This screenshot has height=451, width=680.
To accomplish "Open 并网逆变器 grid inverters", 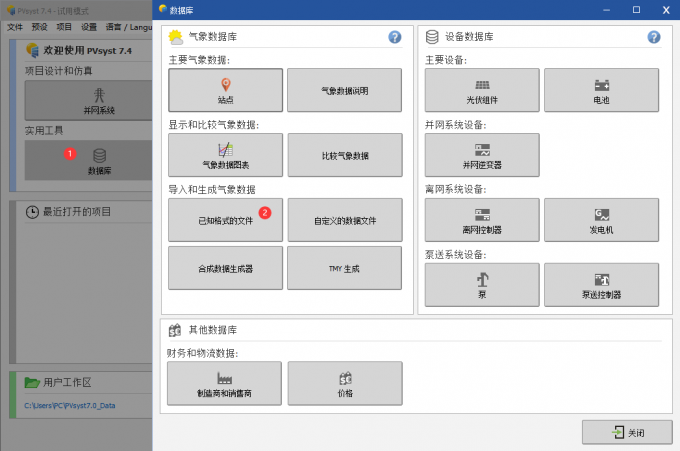I will tap(482, 155).
